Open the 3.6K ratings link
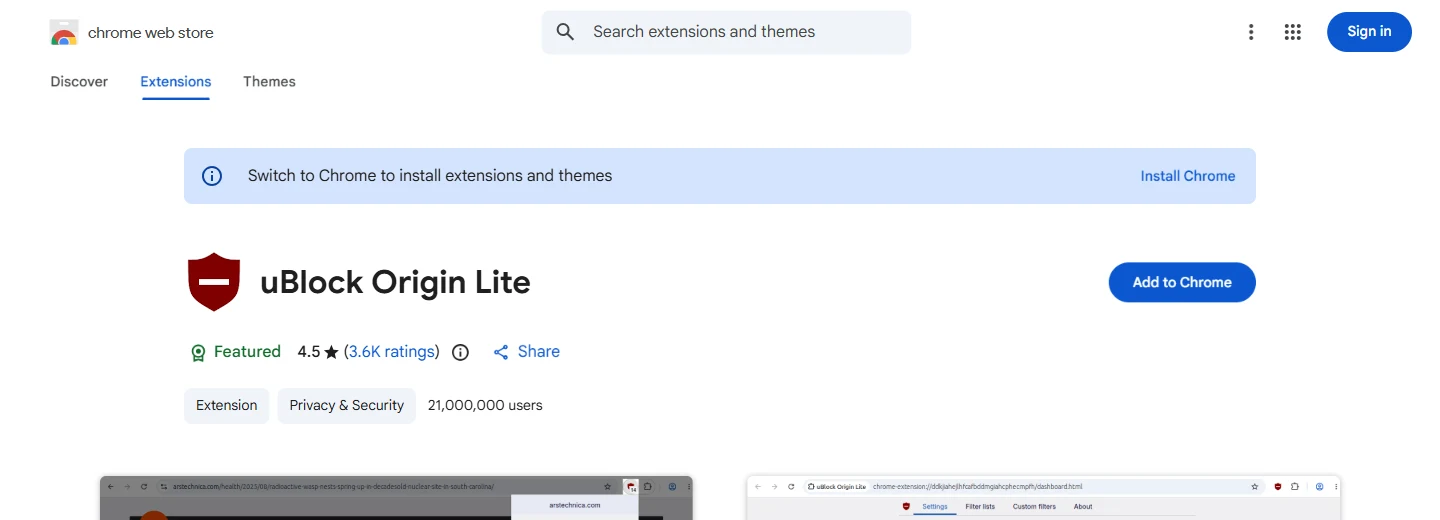The height and width of the screenshot is (520, 1440). point(392,352)
